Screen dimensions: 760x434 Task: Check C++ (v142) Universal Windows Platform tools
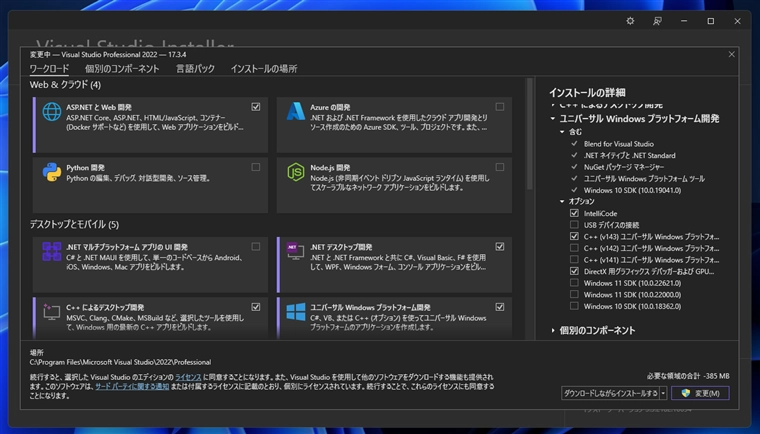click(574, 248)
